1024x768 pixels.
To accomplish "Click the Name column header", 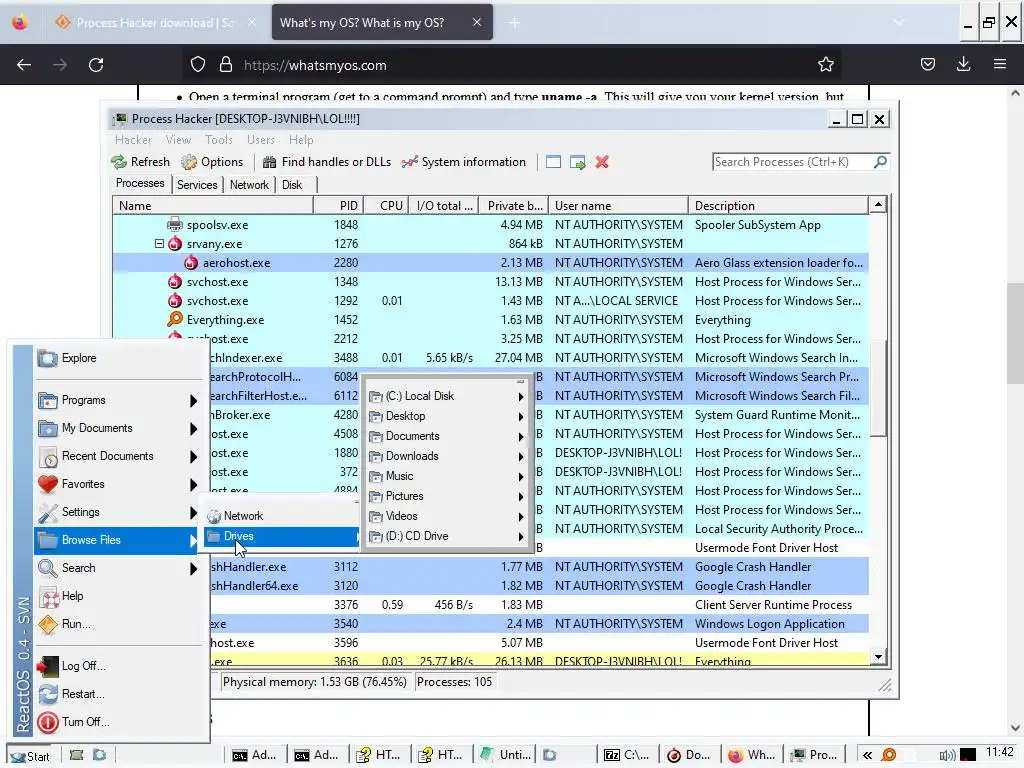I will click(213, 206).
